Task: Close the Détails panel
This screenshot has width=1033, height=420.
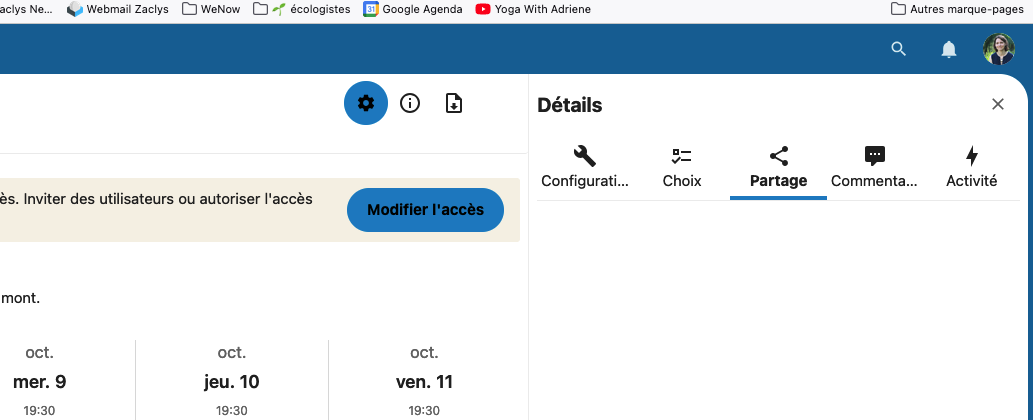Action: click(997, 104)
